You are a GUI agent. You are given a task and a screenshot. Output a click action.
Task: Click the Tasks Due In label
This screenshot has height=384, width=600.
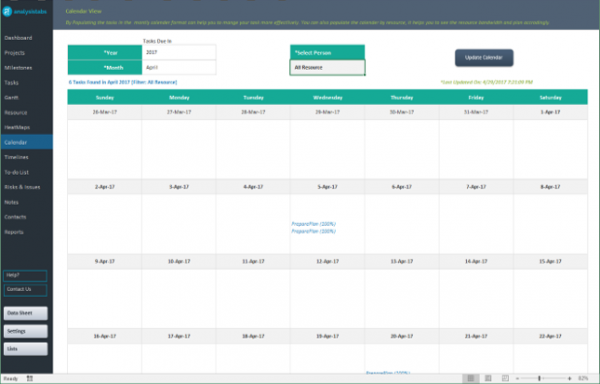[157, 41]
